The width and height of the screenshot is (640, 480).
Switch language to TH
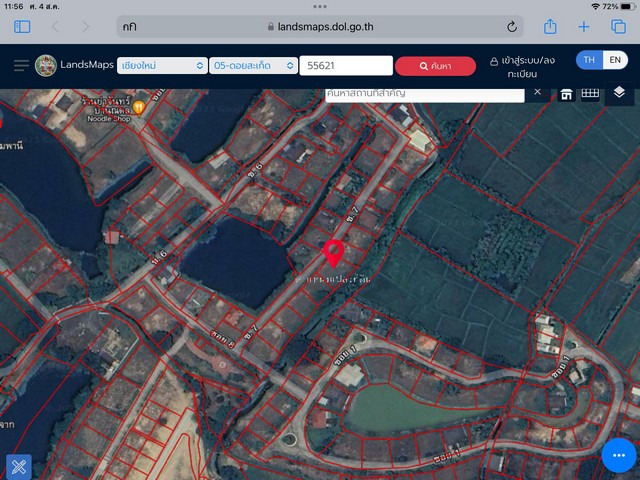click(x=589, y=60)
